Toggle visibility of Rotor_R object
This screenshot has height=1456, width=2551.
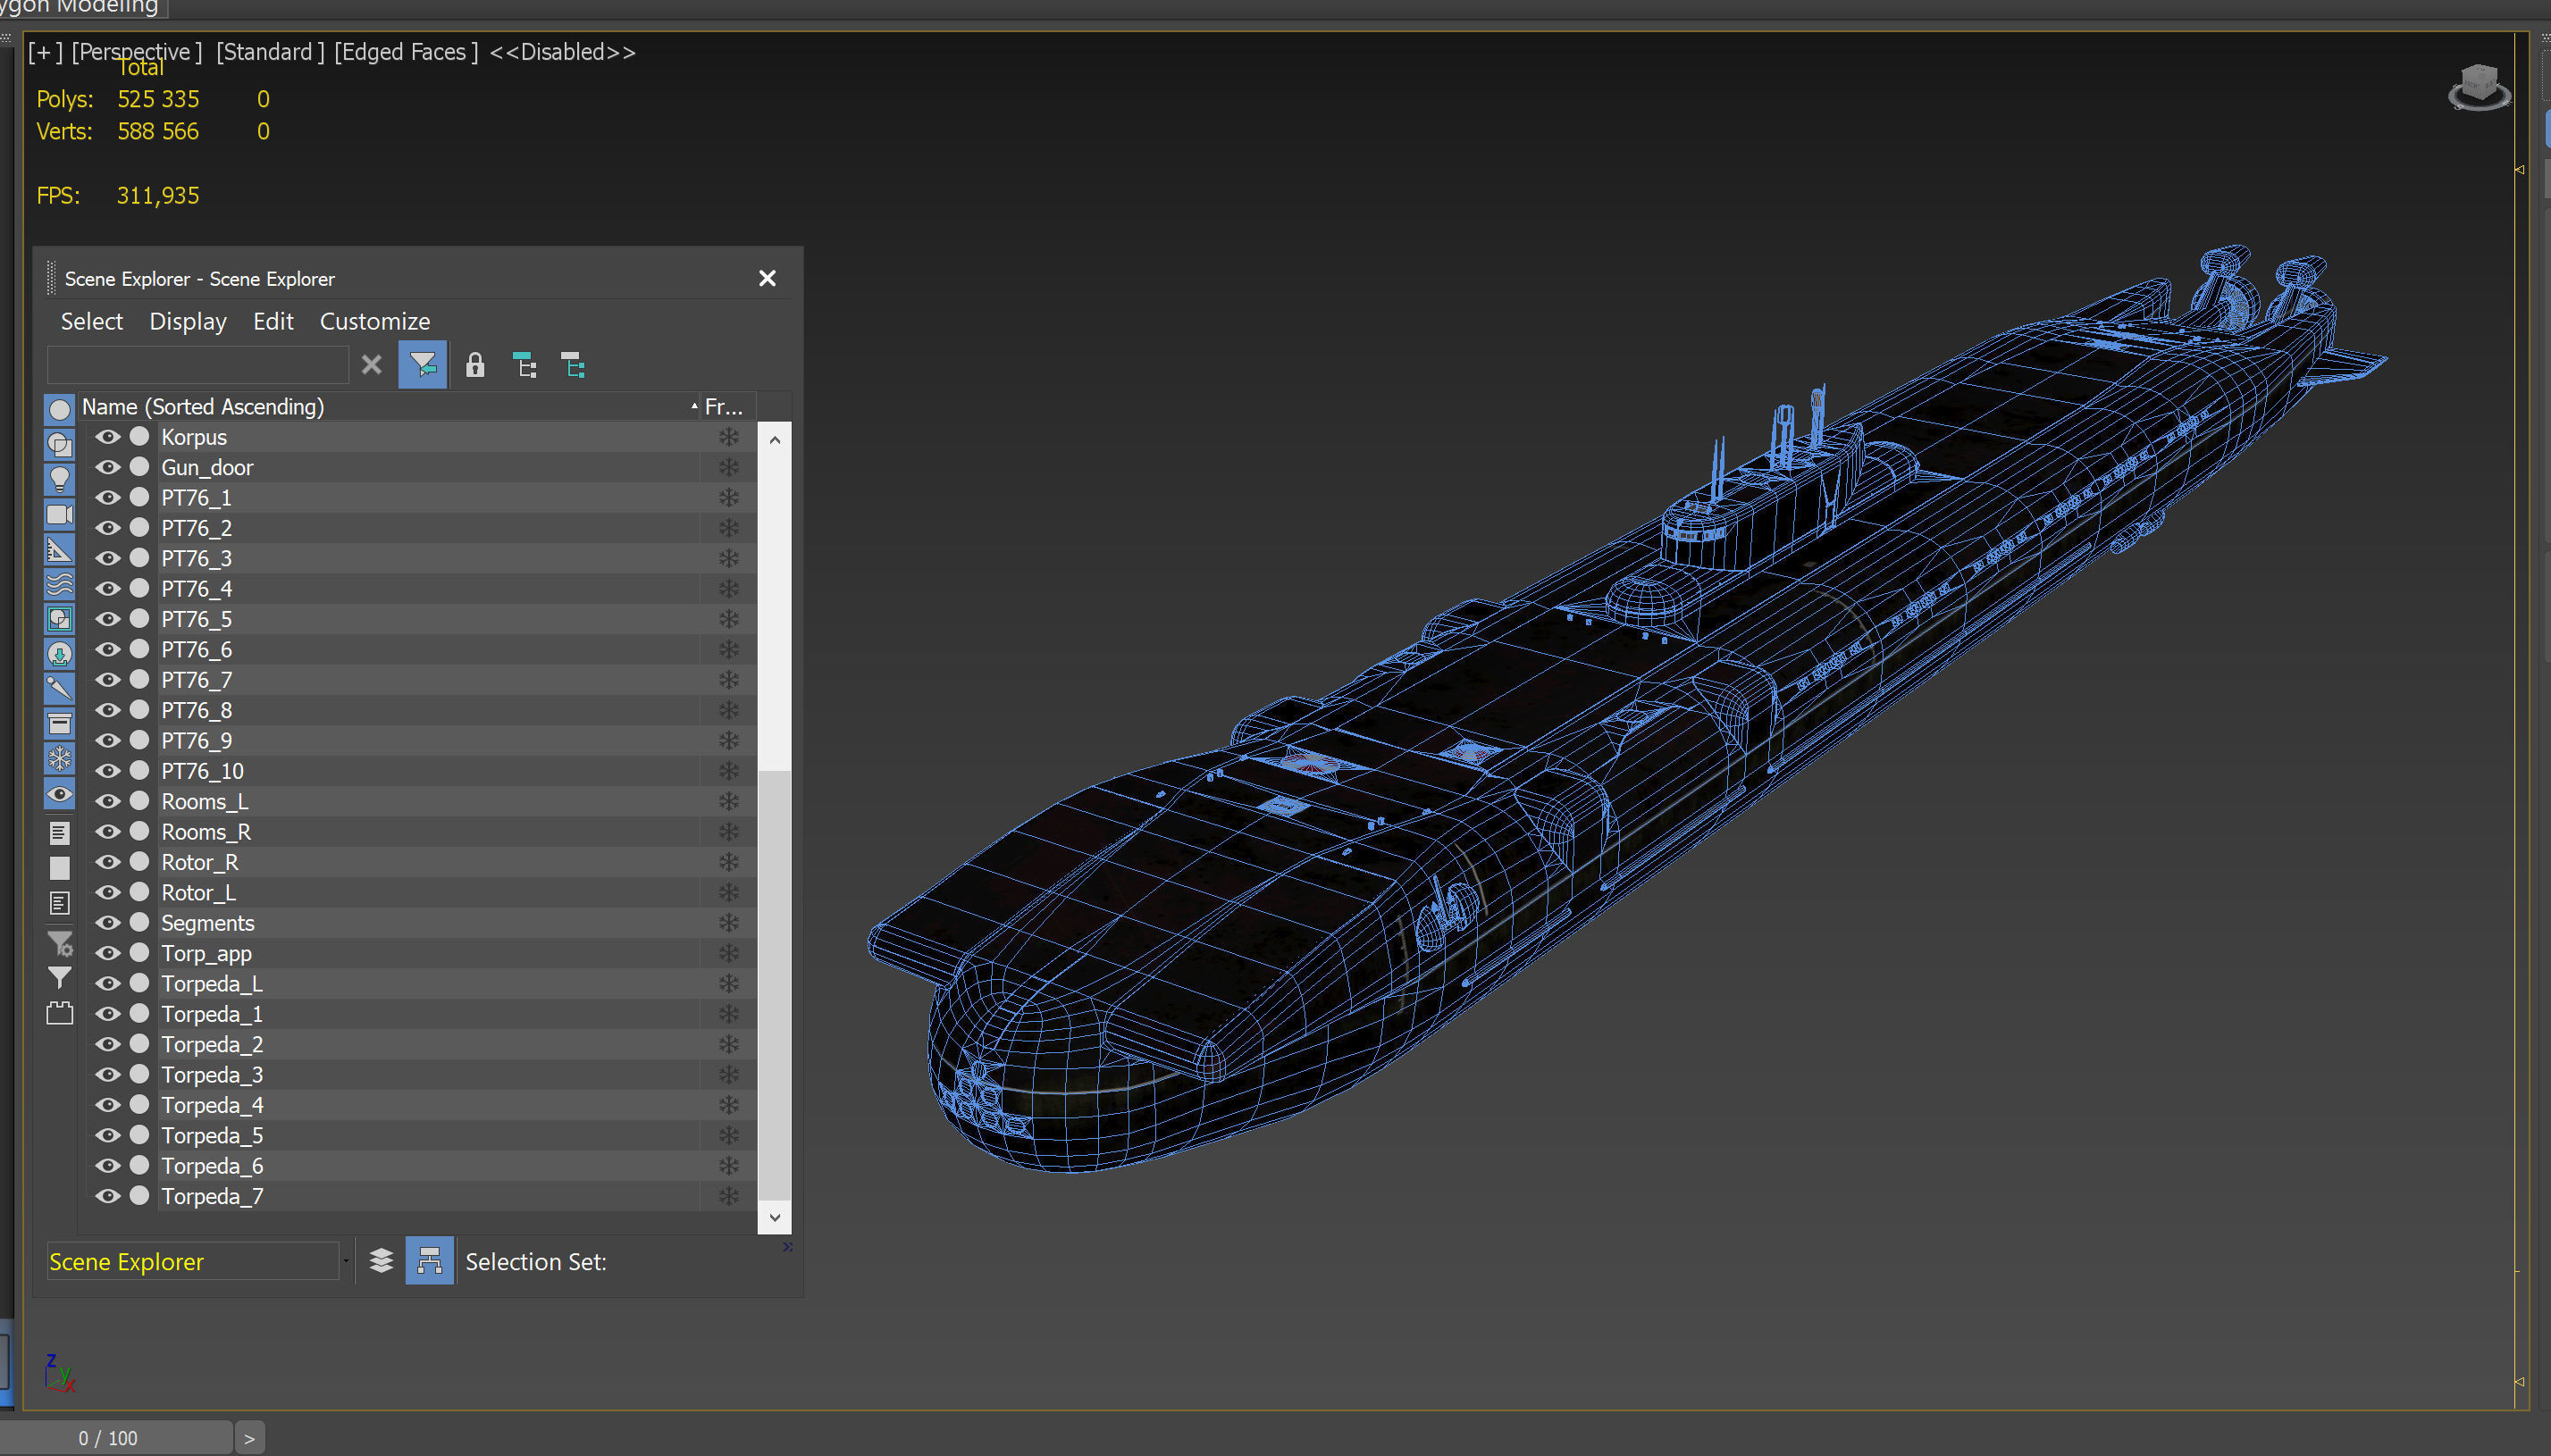[x=107, y=862]
